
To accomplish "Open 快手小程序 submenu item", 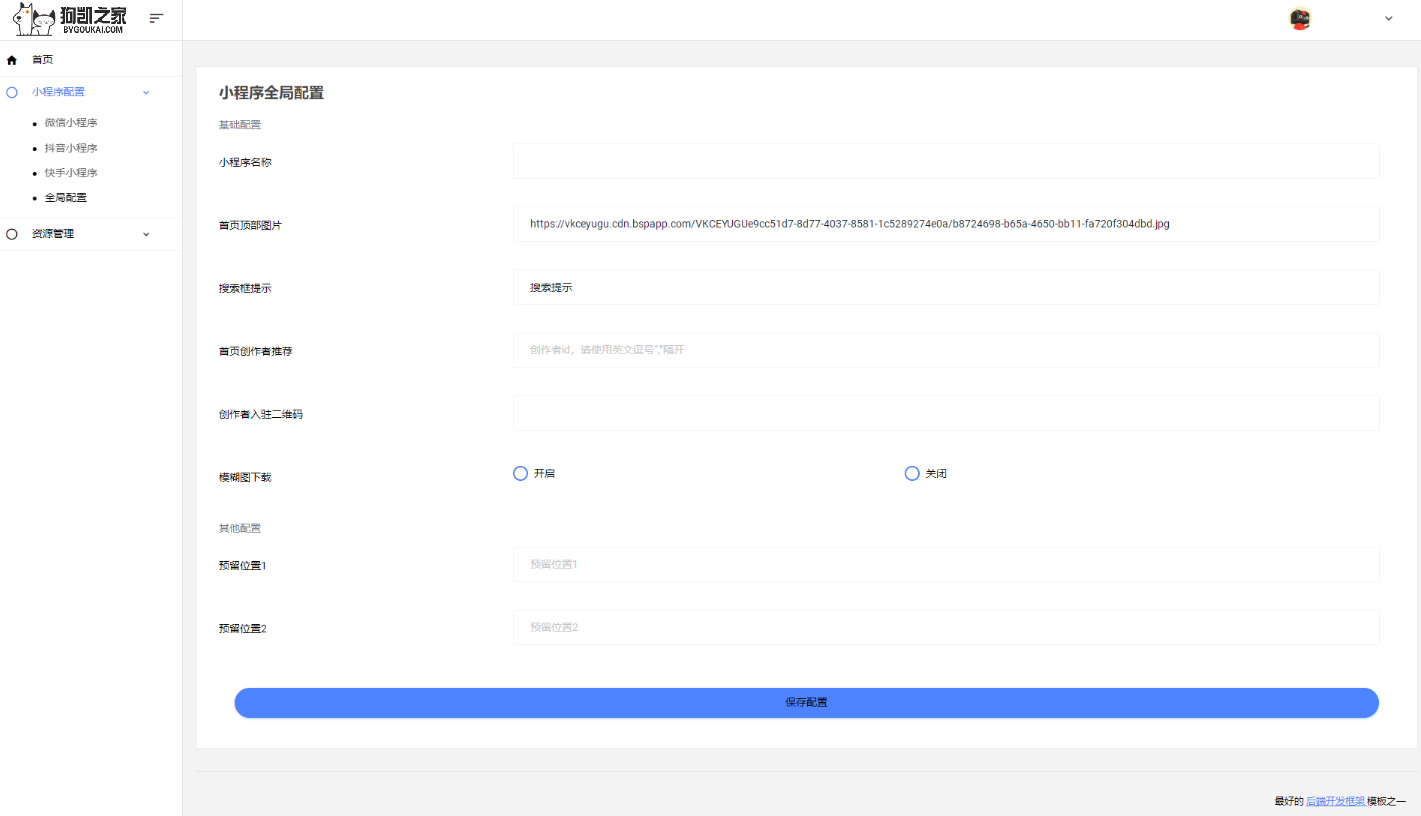I will 71,173.
